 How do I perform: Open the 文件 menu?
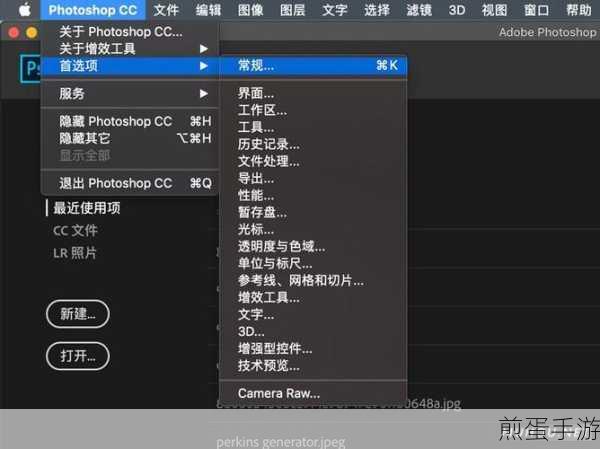166,10
